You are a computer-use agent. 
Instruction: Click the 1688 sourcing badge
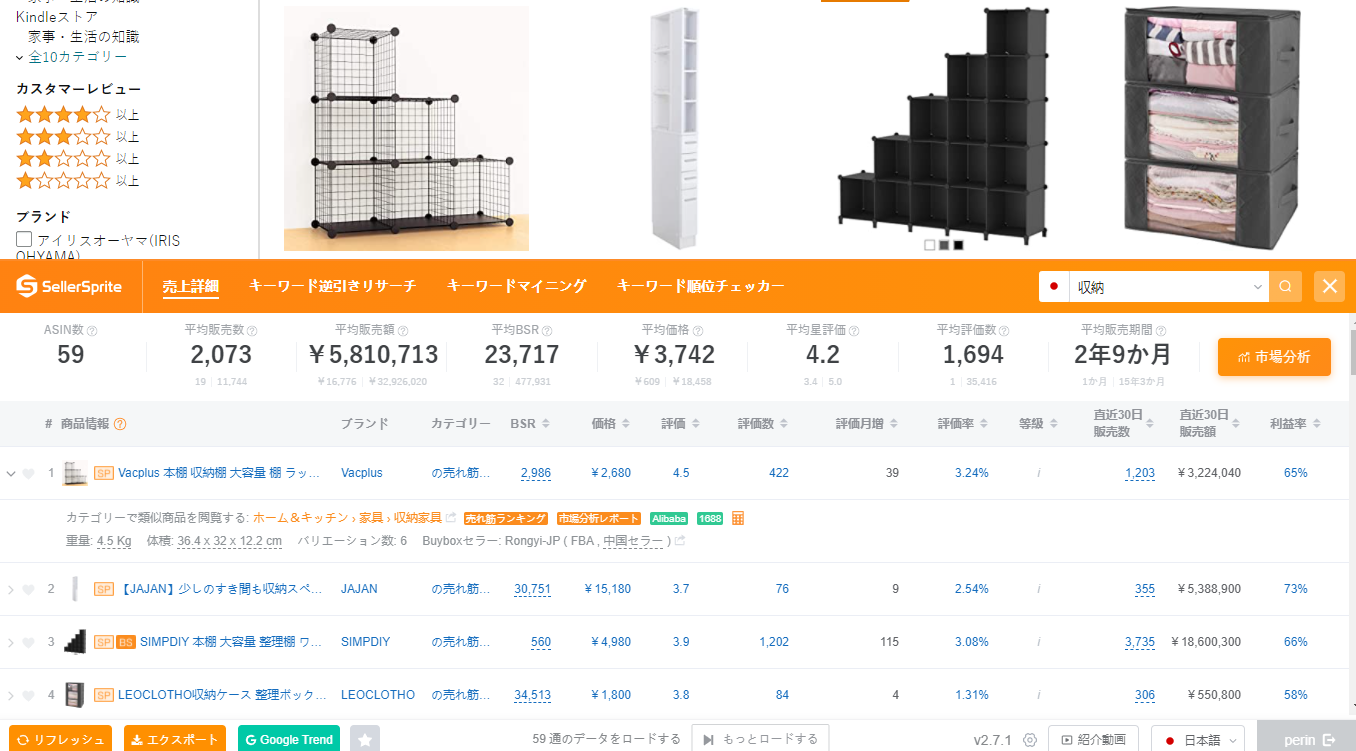[710, 518]
